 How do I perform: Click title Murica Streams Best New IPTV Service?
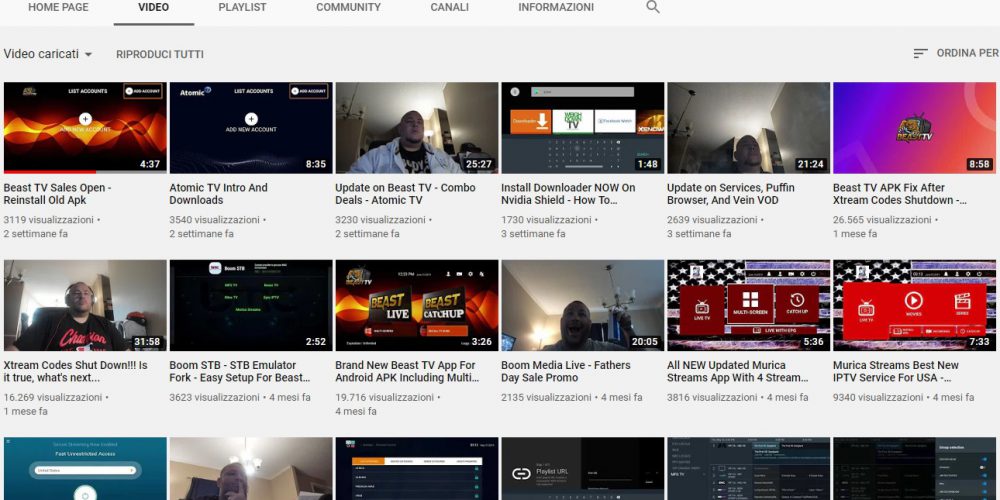pyautogui.click(x=896, y=371)
